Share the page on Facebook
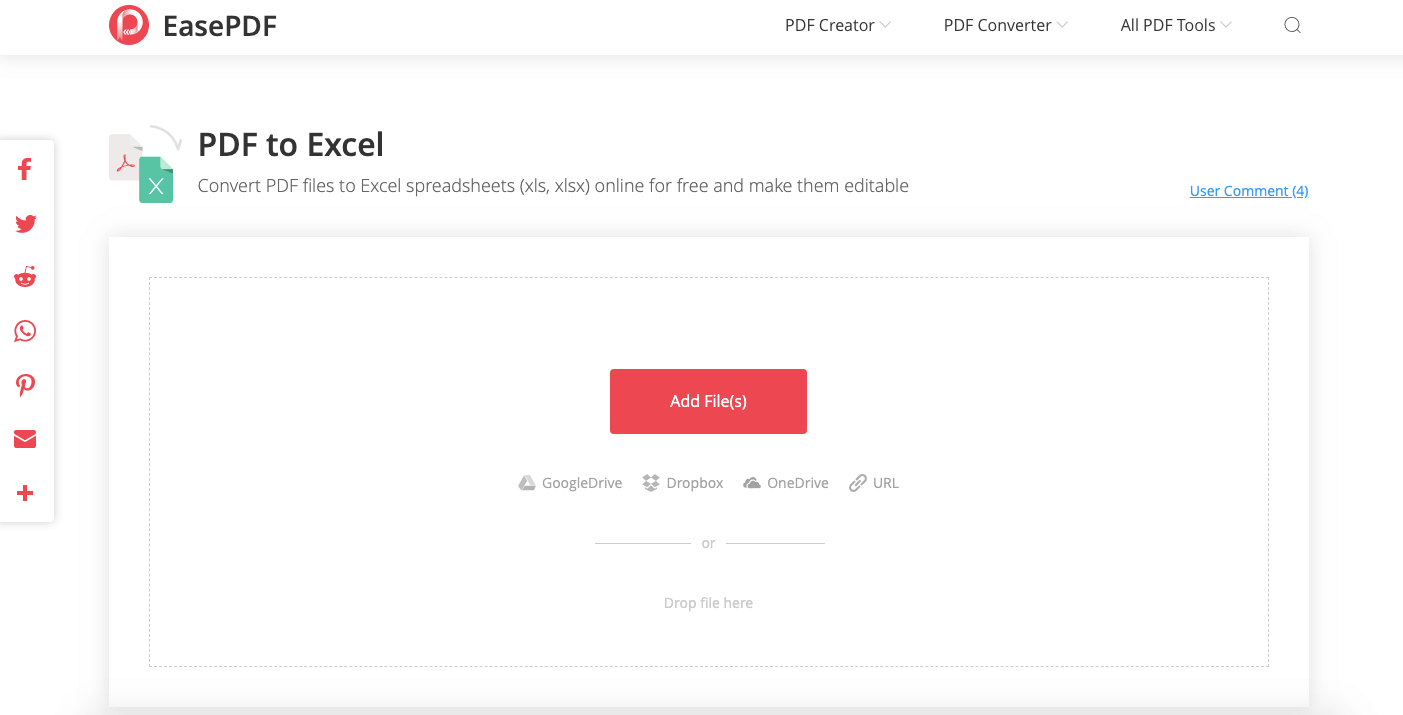The height and width of the screenshot is (715, 1403). [x=25, y=169]
